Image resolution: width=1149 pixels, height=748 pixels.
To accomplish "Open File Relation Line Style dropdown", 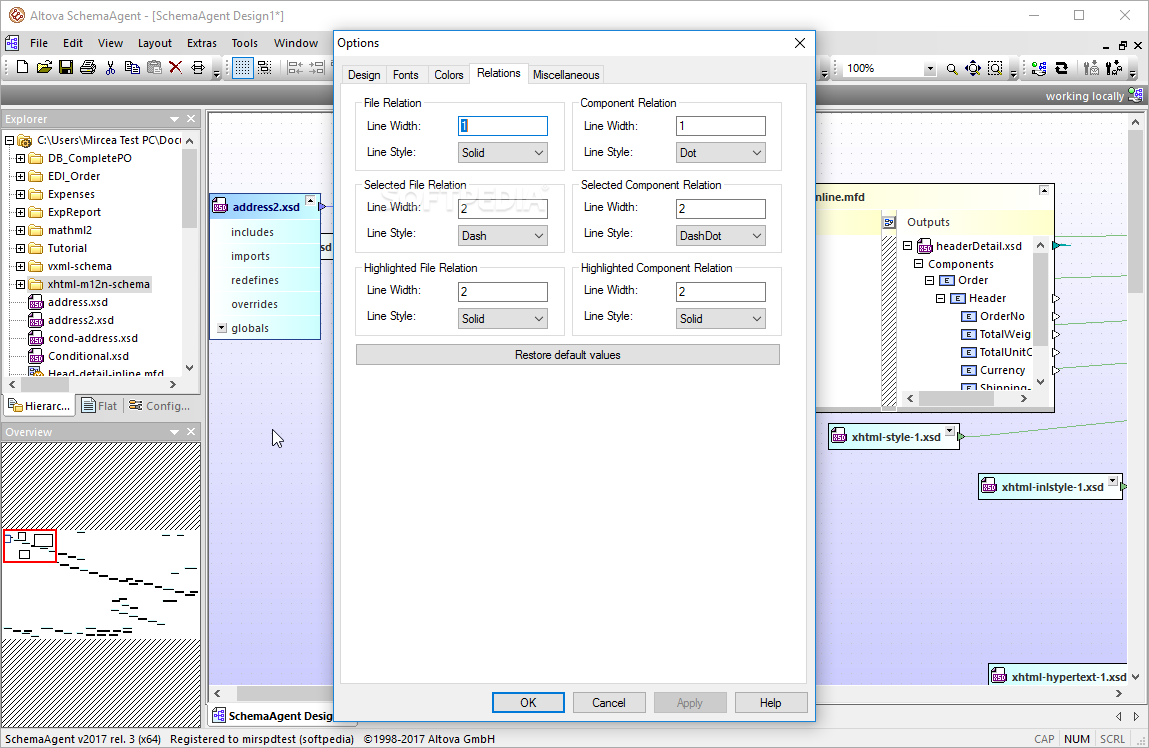I will 503,152.
